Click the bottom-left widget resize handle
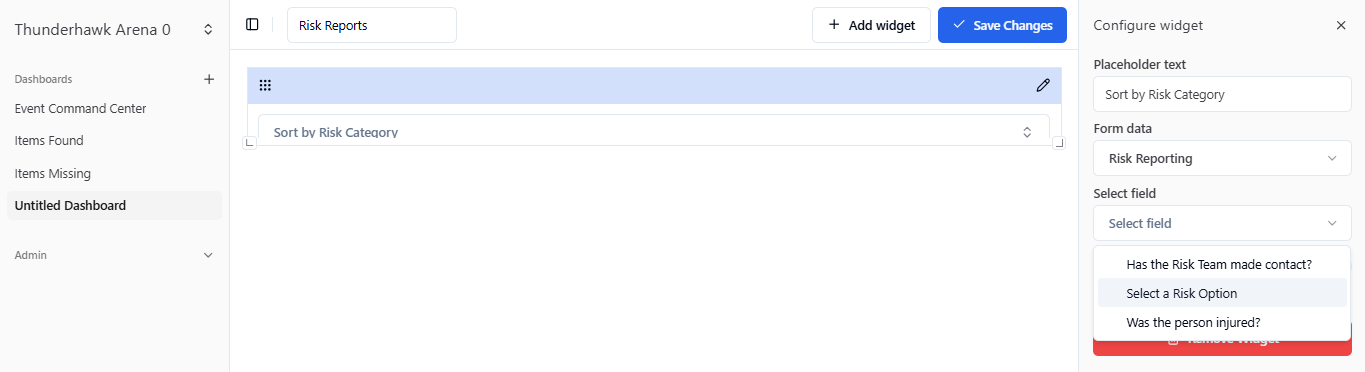The width and height of the screenshot is (1365, 372). (250, 143)
